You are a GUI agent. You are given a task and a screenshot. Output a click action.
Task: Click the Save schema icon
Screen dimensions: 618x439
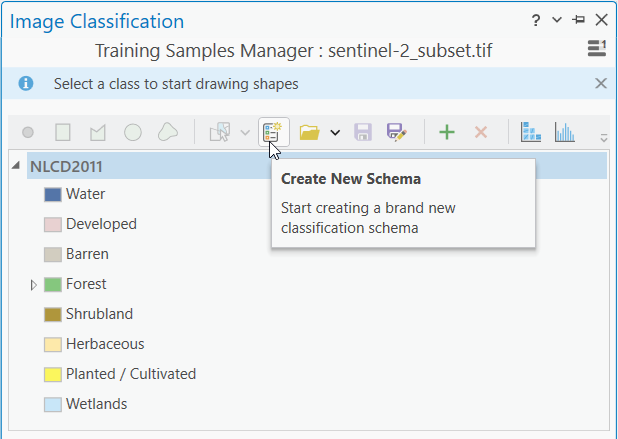[363, 132]
